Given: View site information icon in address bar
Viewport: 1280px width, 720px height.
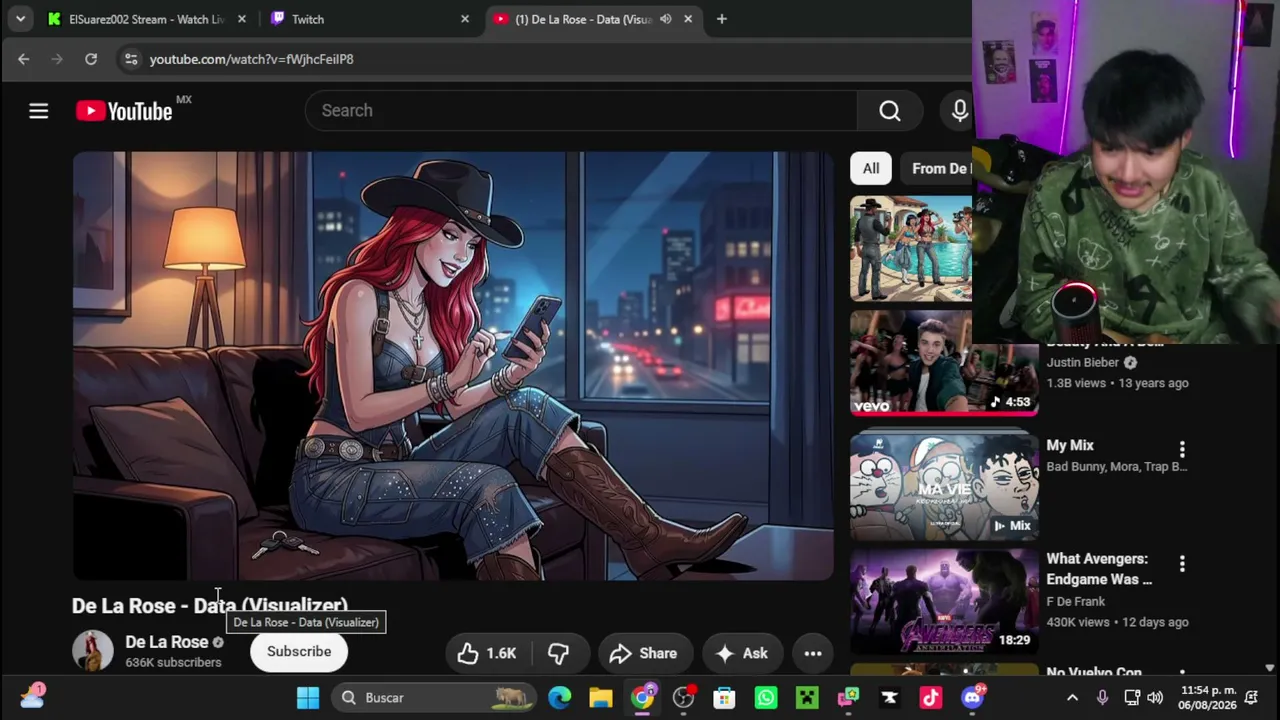Looking at the screenshot, I should (131, 59).
